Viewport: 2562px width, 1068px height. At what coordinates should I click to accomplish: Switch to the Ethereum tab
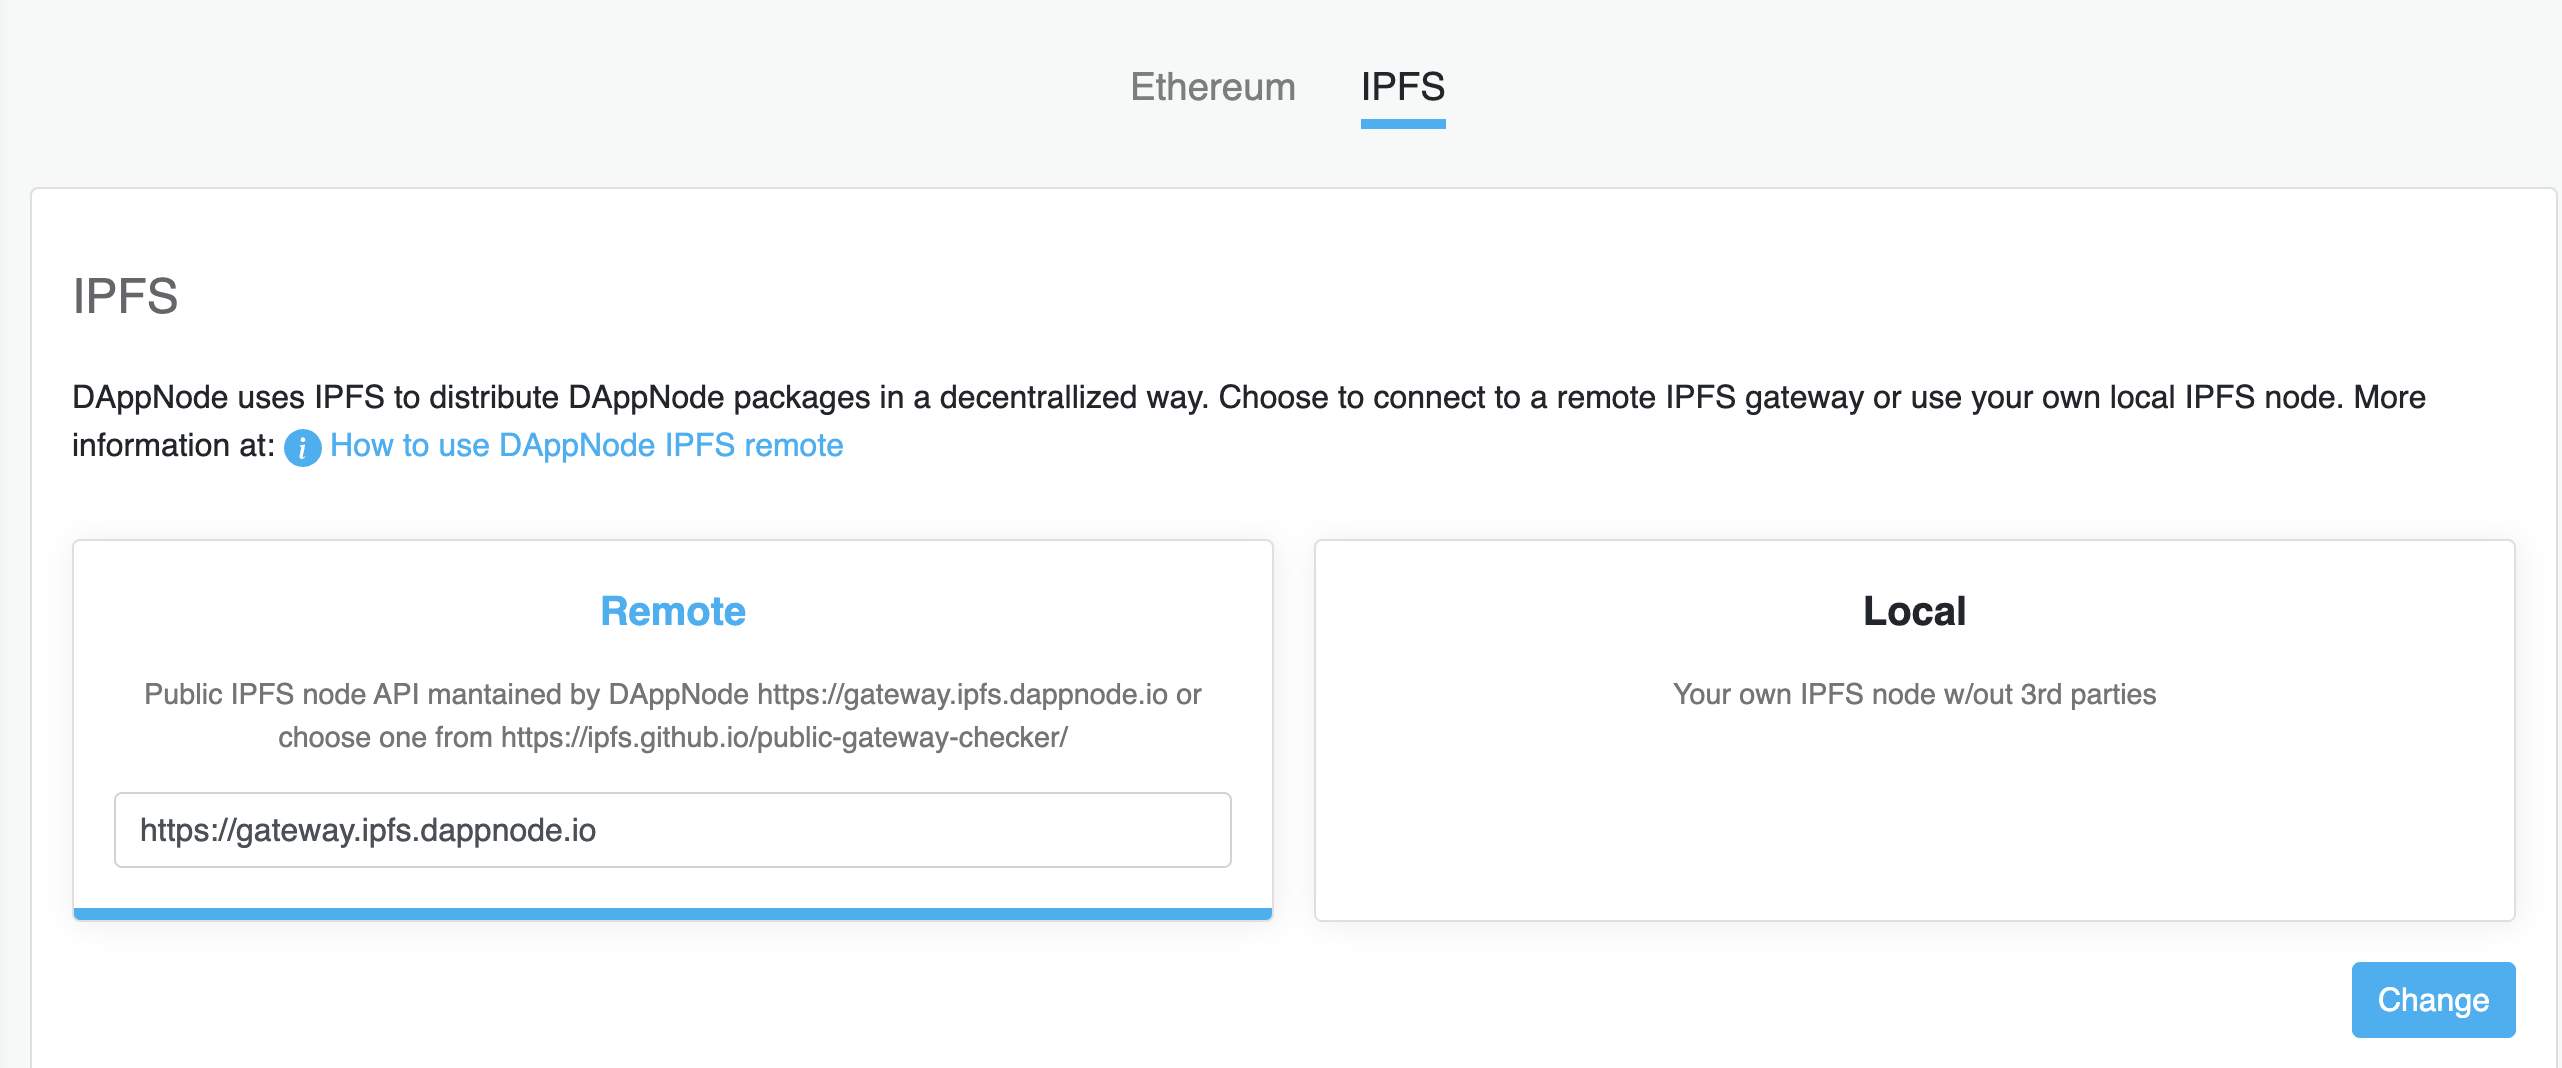click(1213, 88)
